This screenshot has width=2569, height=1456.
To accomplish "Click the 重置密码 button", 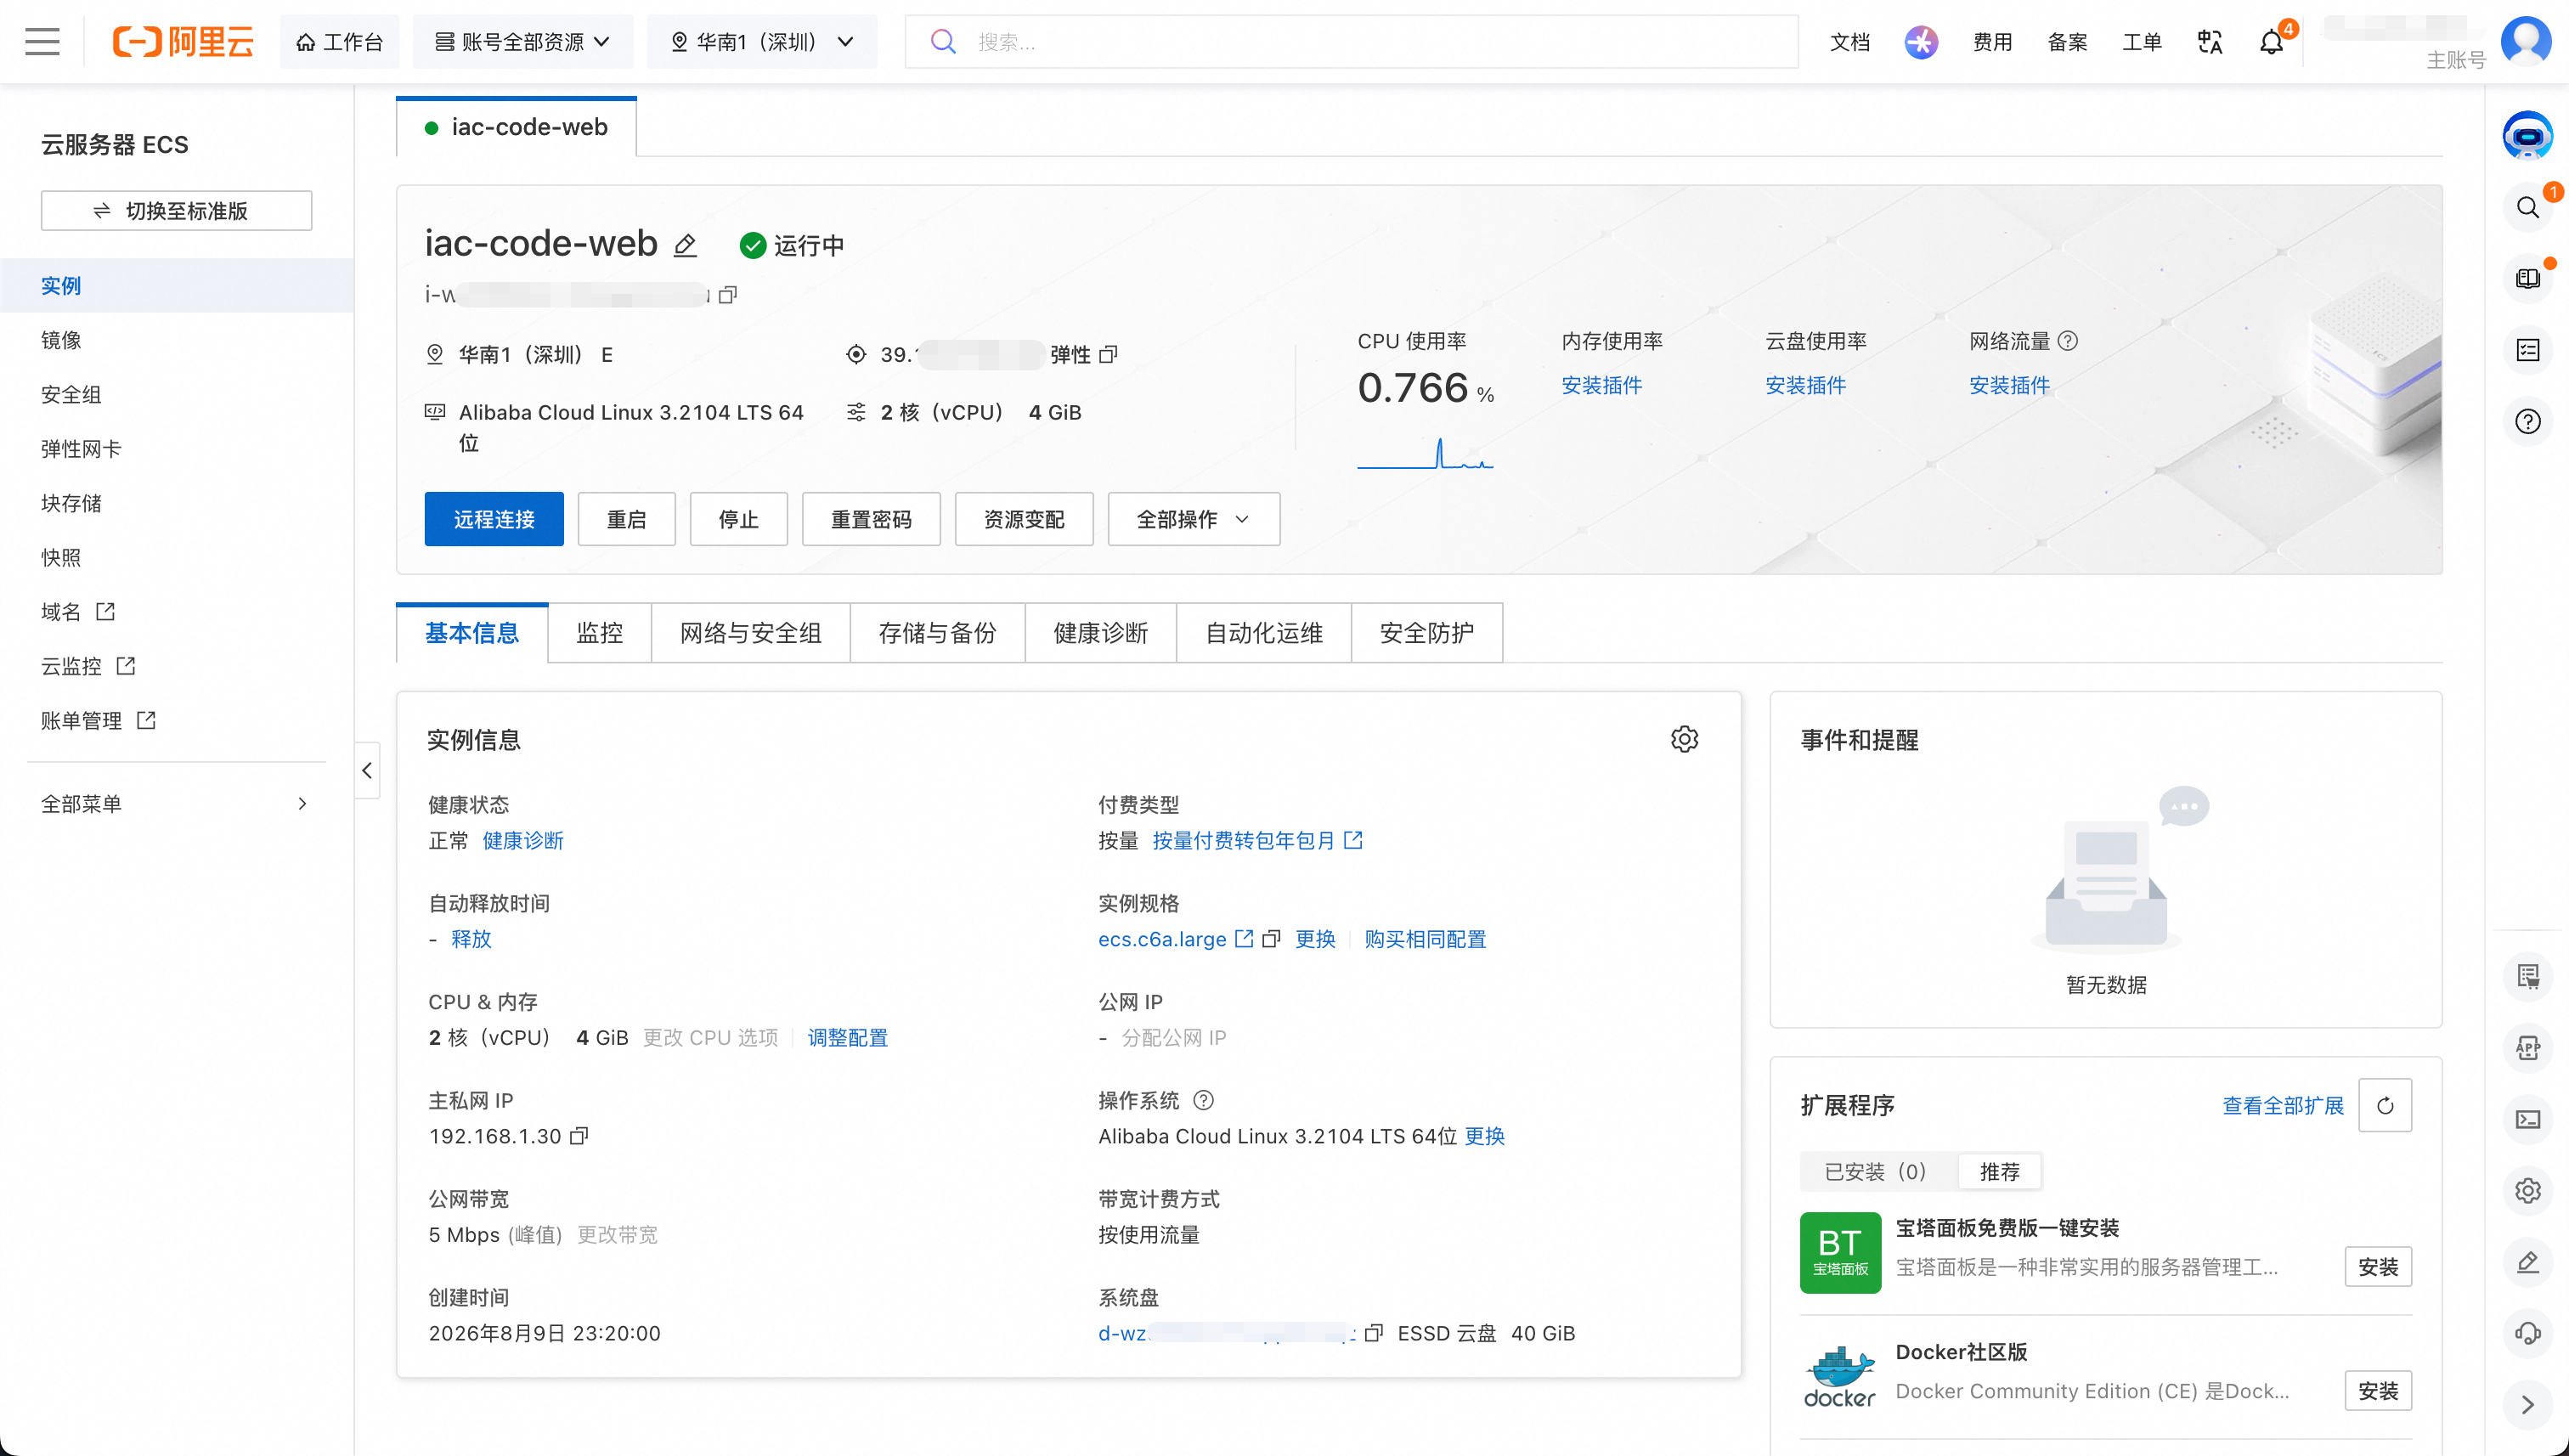I will 871,519.
